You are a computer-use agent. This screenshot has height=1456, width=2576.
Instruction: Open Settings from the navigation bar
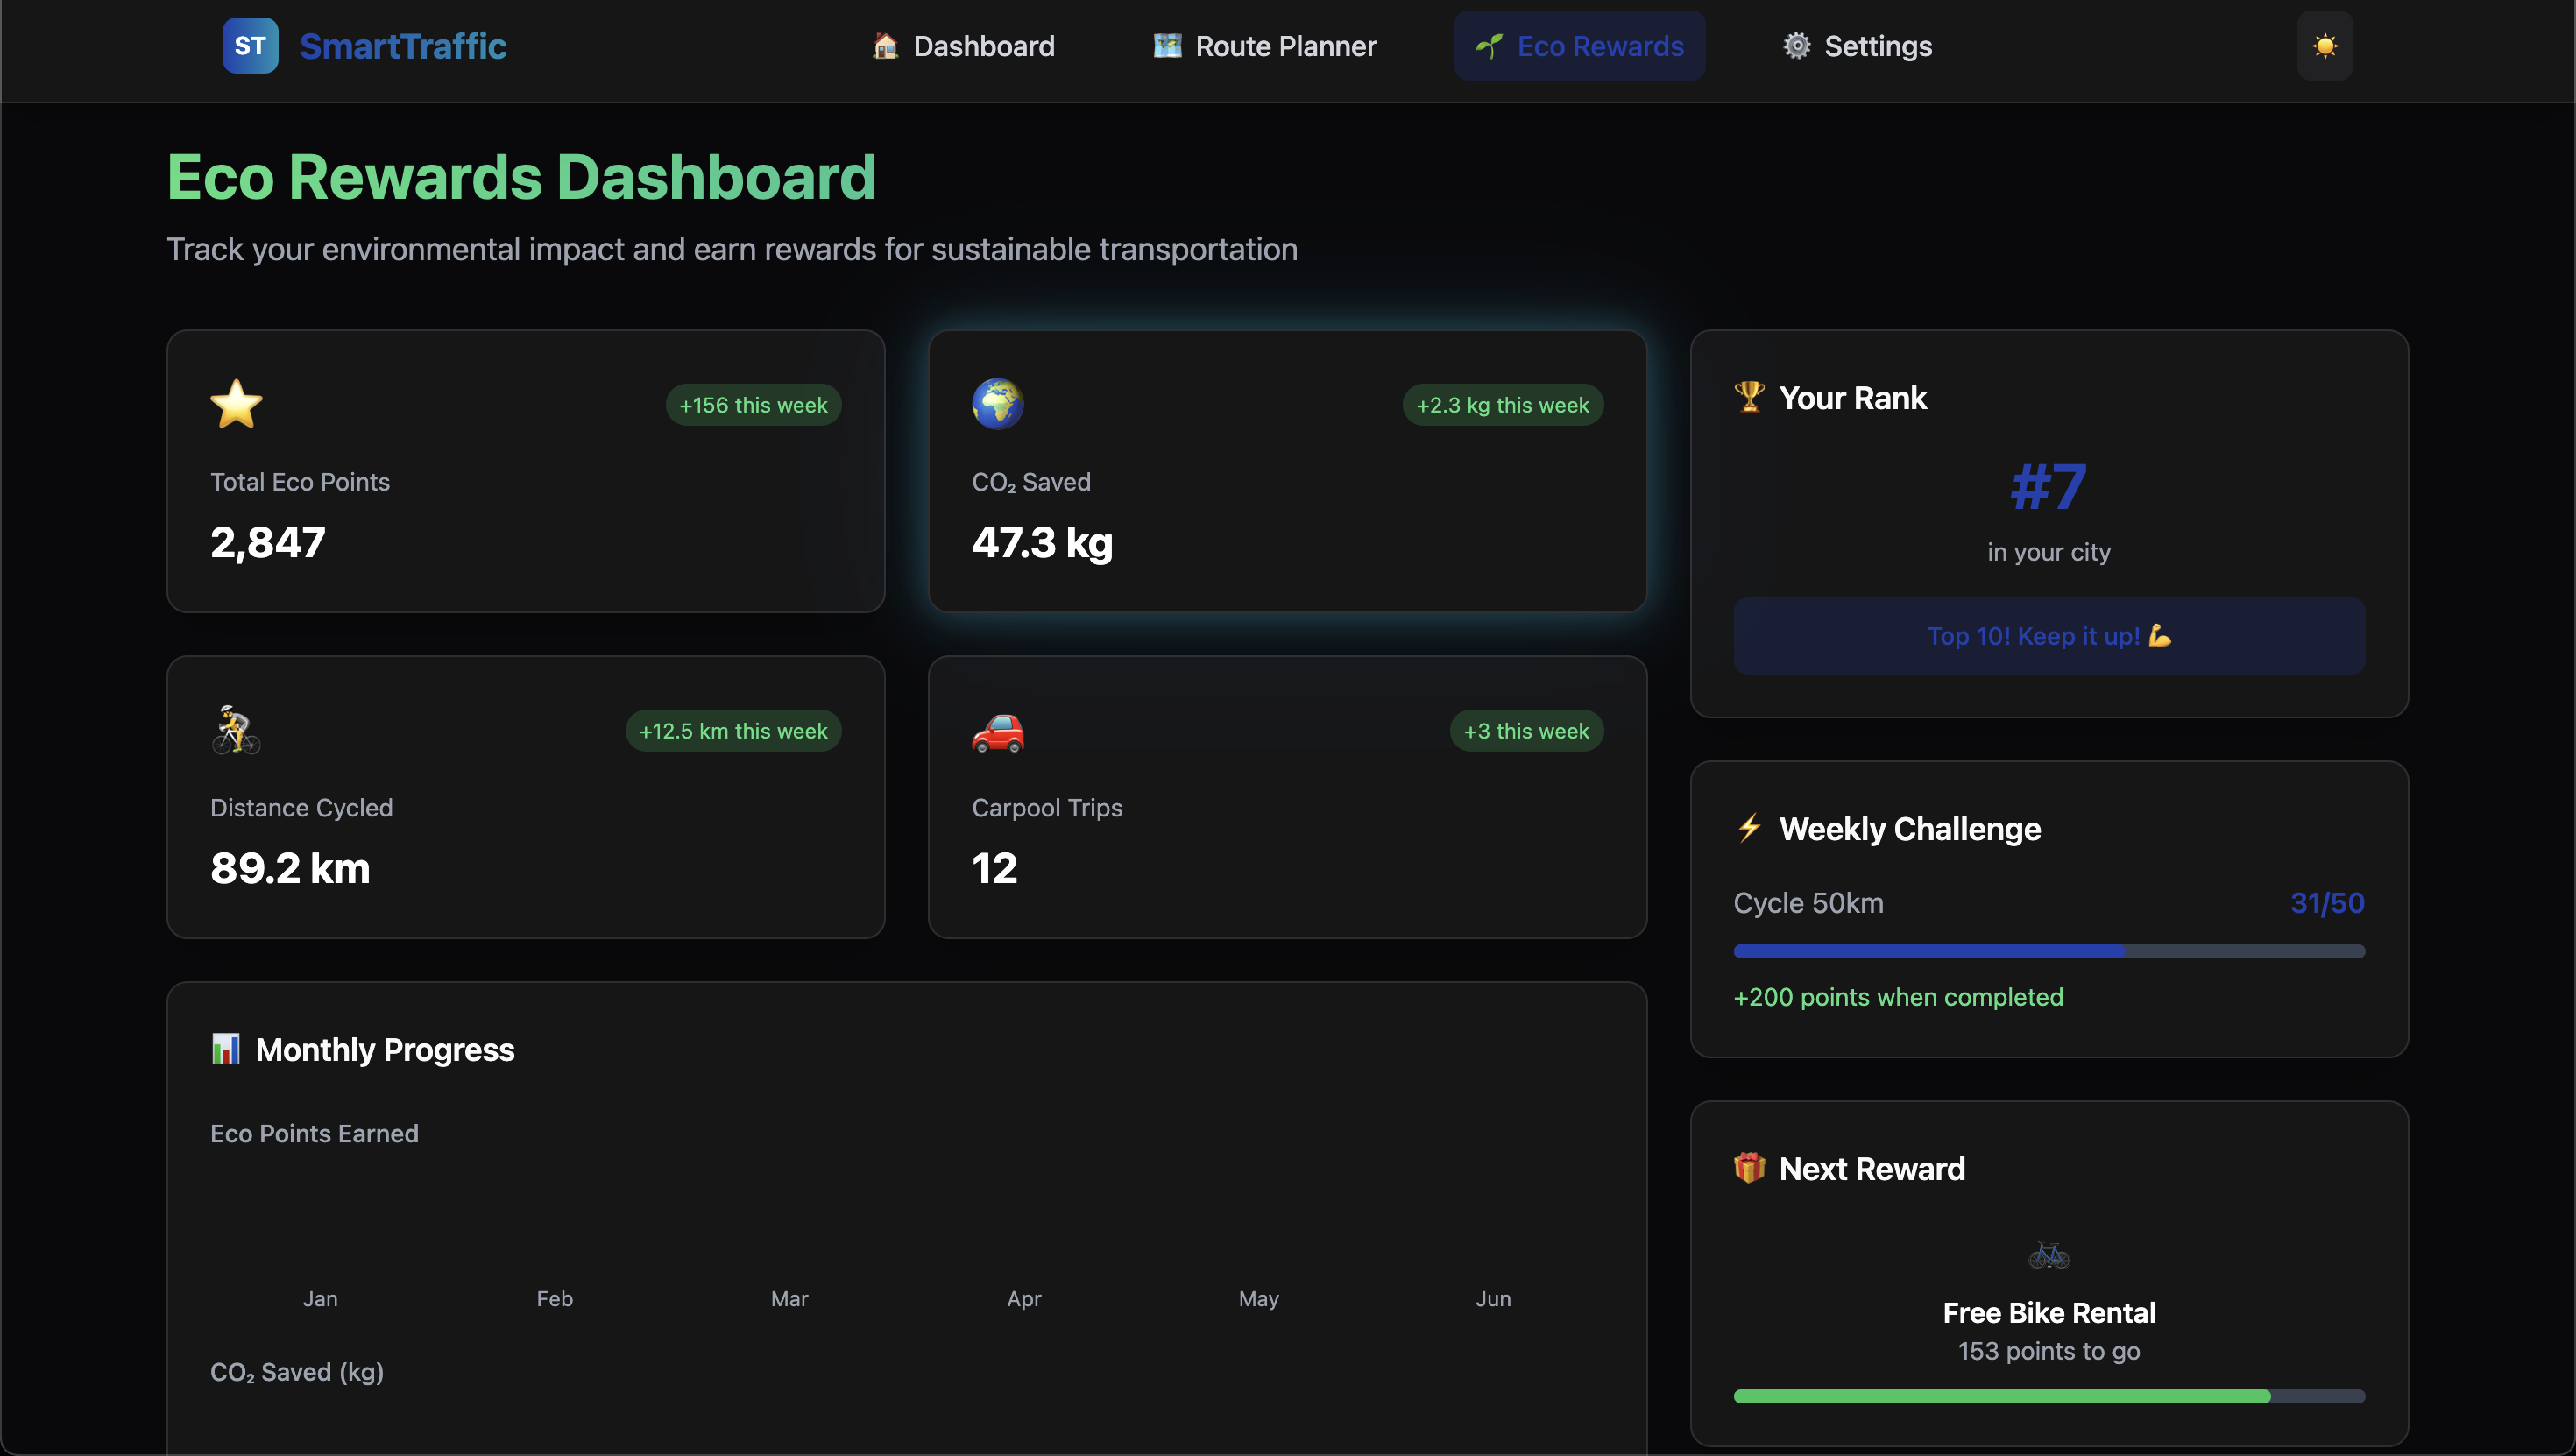[x=1857, y=46]
